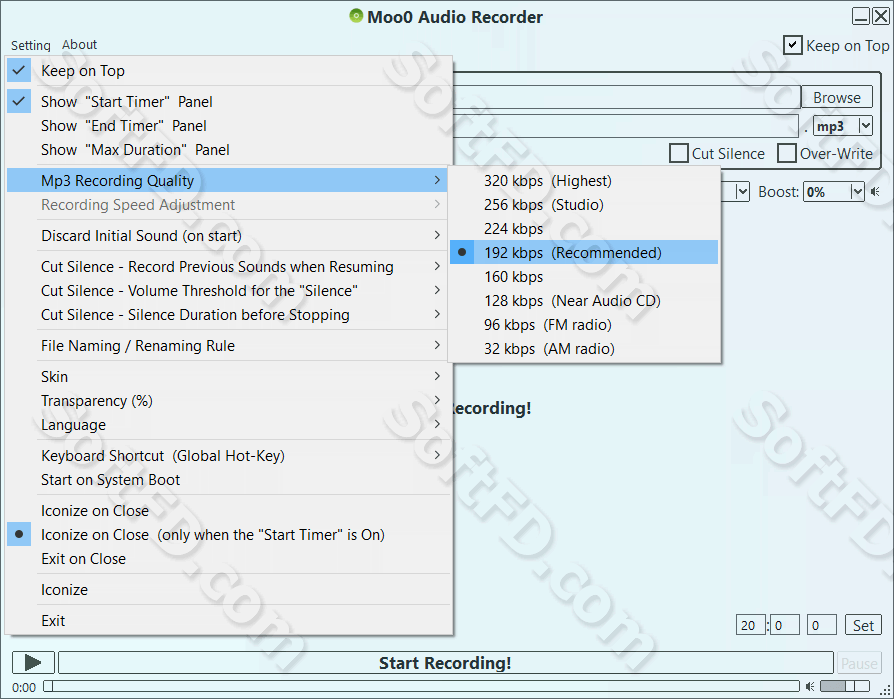Select 192 kbps (Recommended) option
This screenshot has height=699, width=894.
point(584,253)
